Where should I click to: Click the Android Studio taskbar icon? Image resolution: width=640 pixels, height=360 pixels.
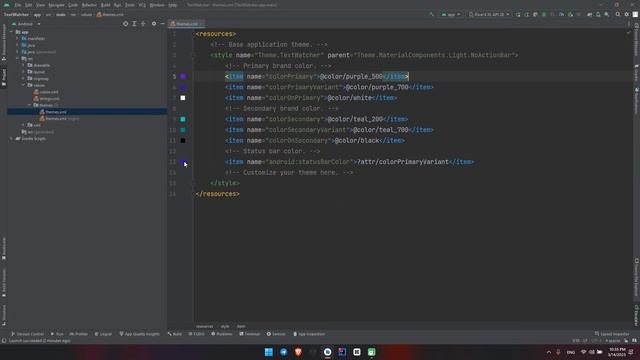click(327, 352)
